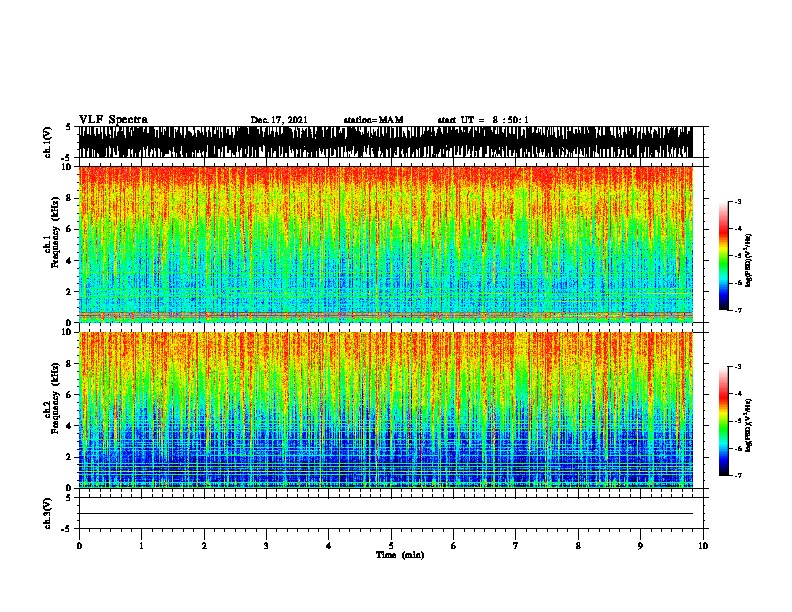Click the time axis tick label "3"

pyautogui.click(x=266, y=546)
